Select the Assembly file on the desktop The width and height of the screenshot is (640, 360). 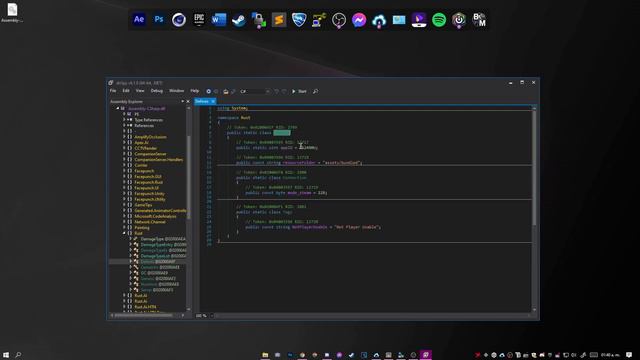tap(12, 12)
